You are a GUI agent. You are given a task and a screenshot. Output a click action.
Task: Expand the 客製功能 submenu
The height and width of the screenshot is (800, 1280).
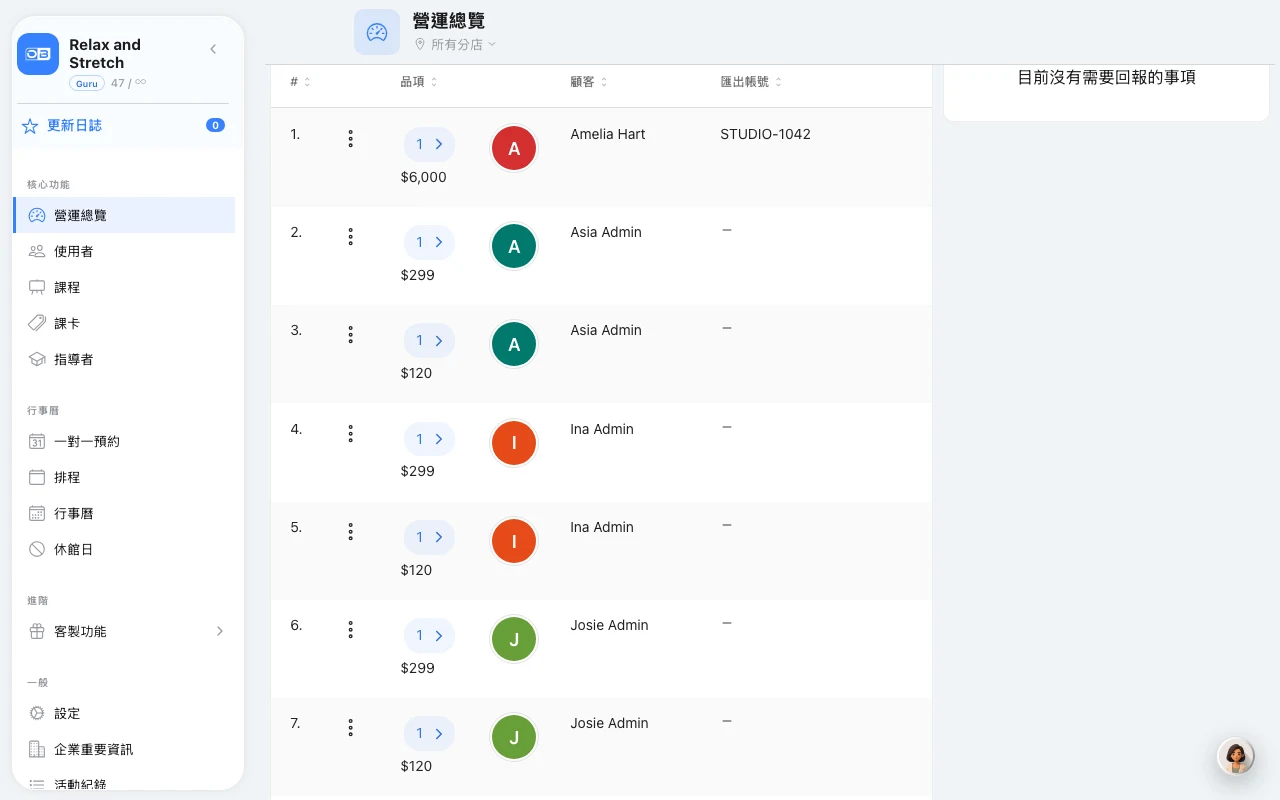coord(124,631)
